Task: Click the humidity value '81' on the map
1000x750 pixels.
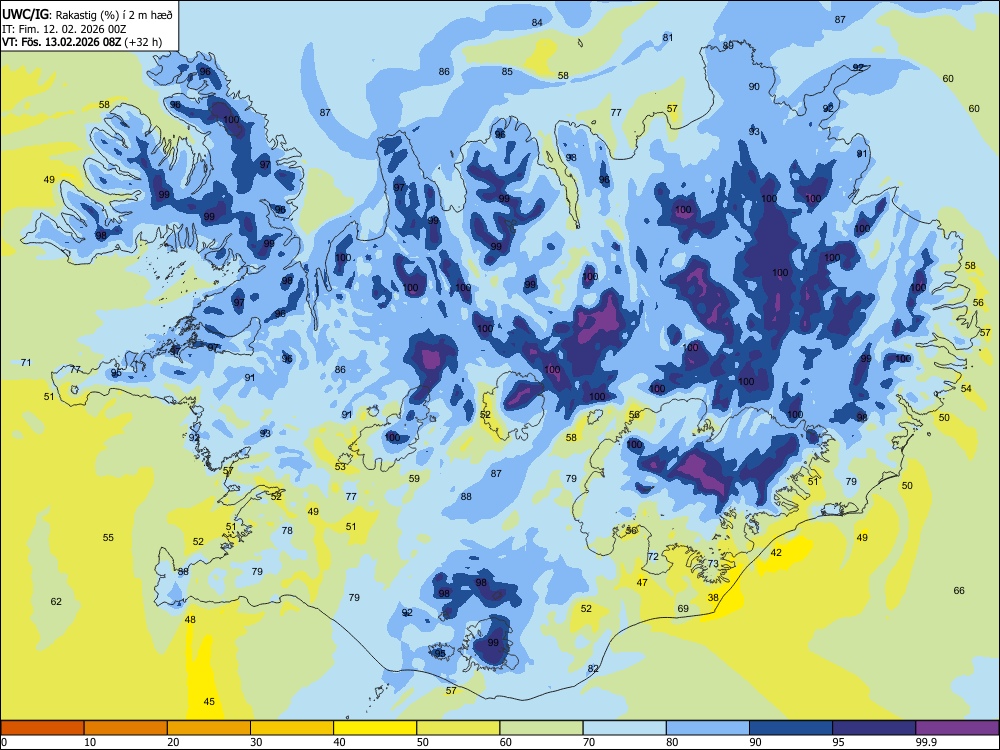Action: click(668, 38)
